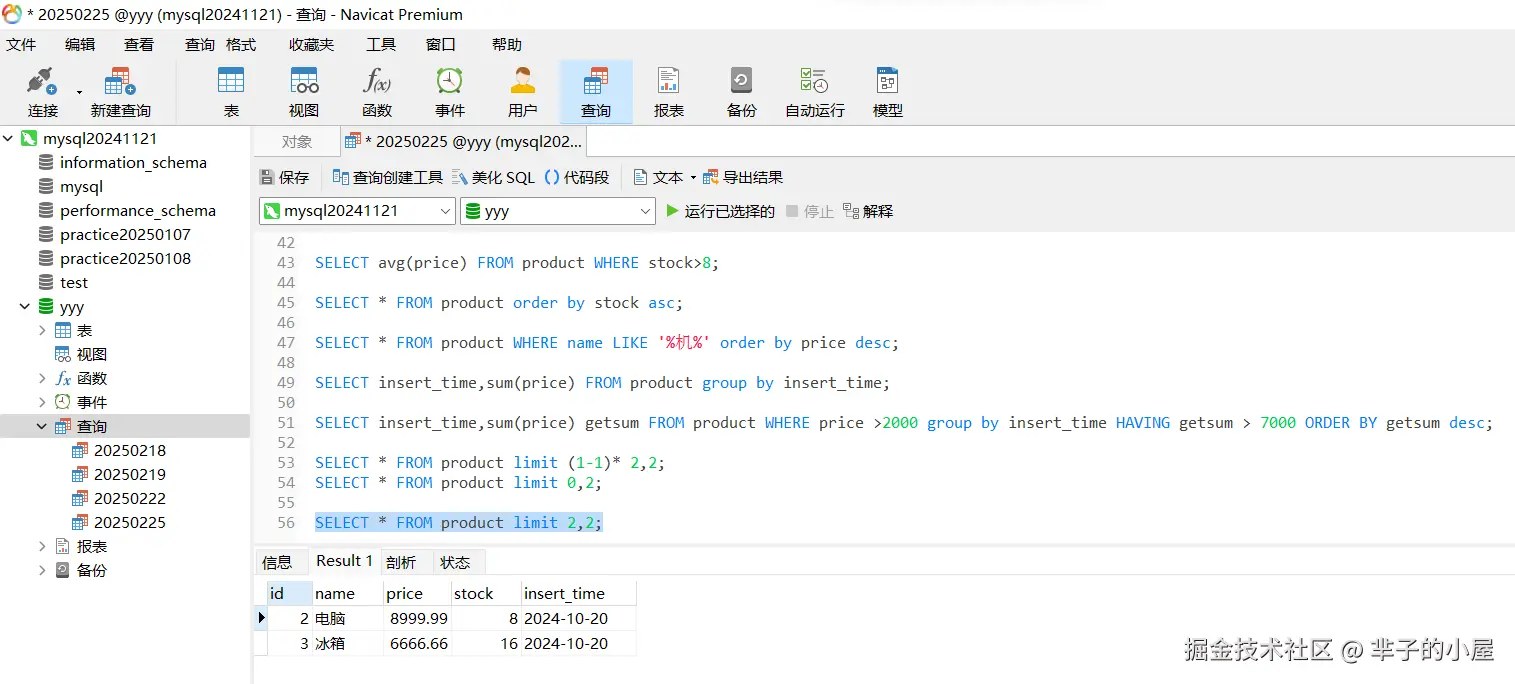
Task: Select the 电脑 name cell
Action: (348, 618)
